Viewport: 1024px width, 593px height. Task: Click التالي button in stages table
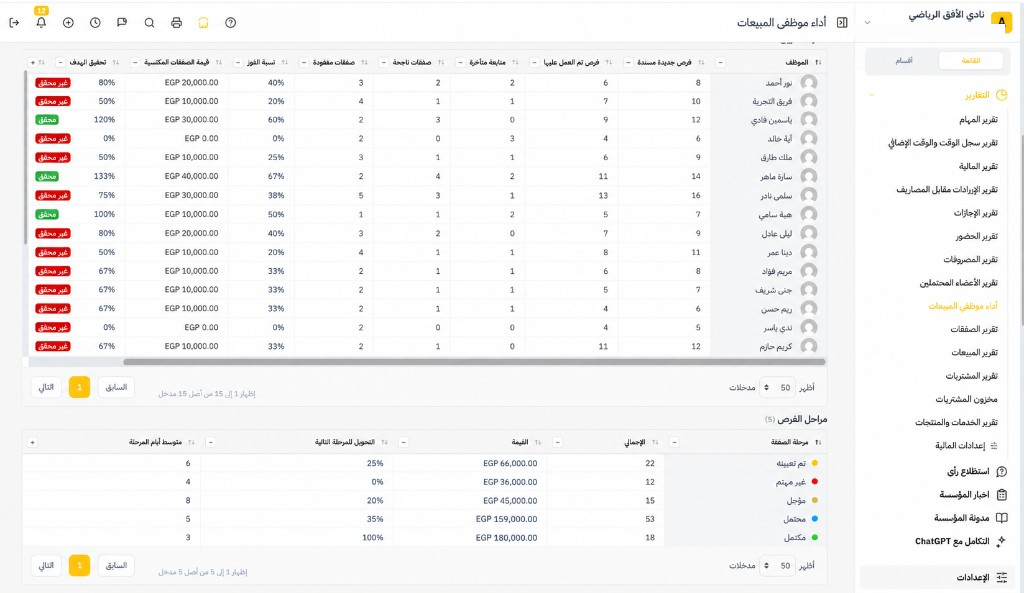pos(46,566)
